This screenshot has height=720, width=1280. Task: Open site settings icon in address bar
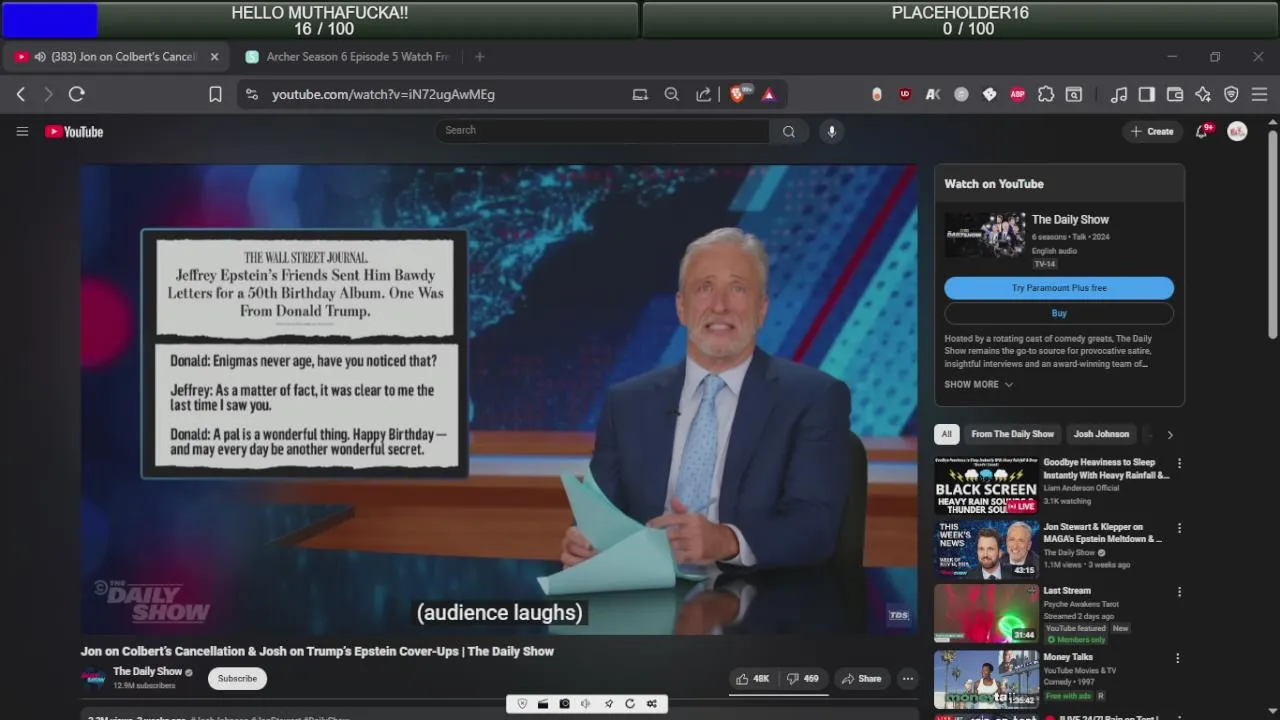[252, 94]
